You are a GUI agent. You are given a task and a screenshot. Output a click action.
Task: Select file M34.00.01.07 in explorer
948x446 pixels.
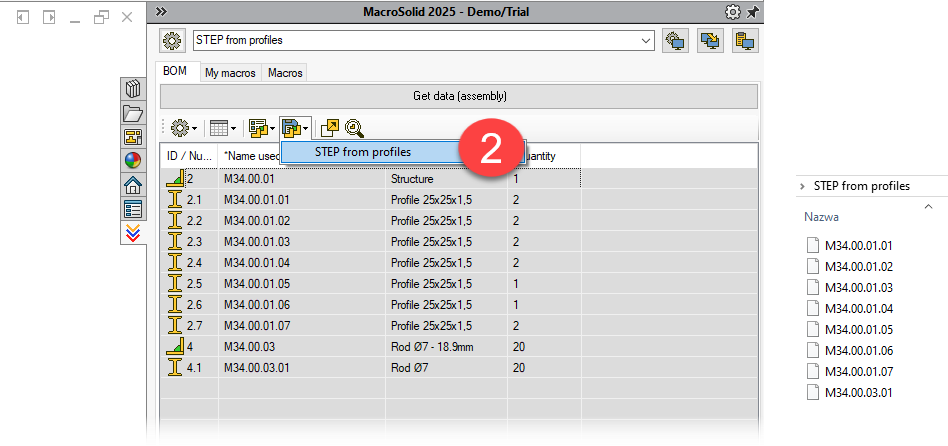[x=850, y=372]
